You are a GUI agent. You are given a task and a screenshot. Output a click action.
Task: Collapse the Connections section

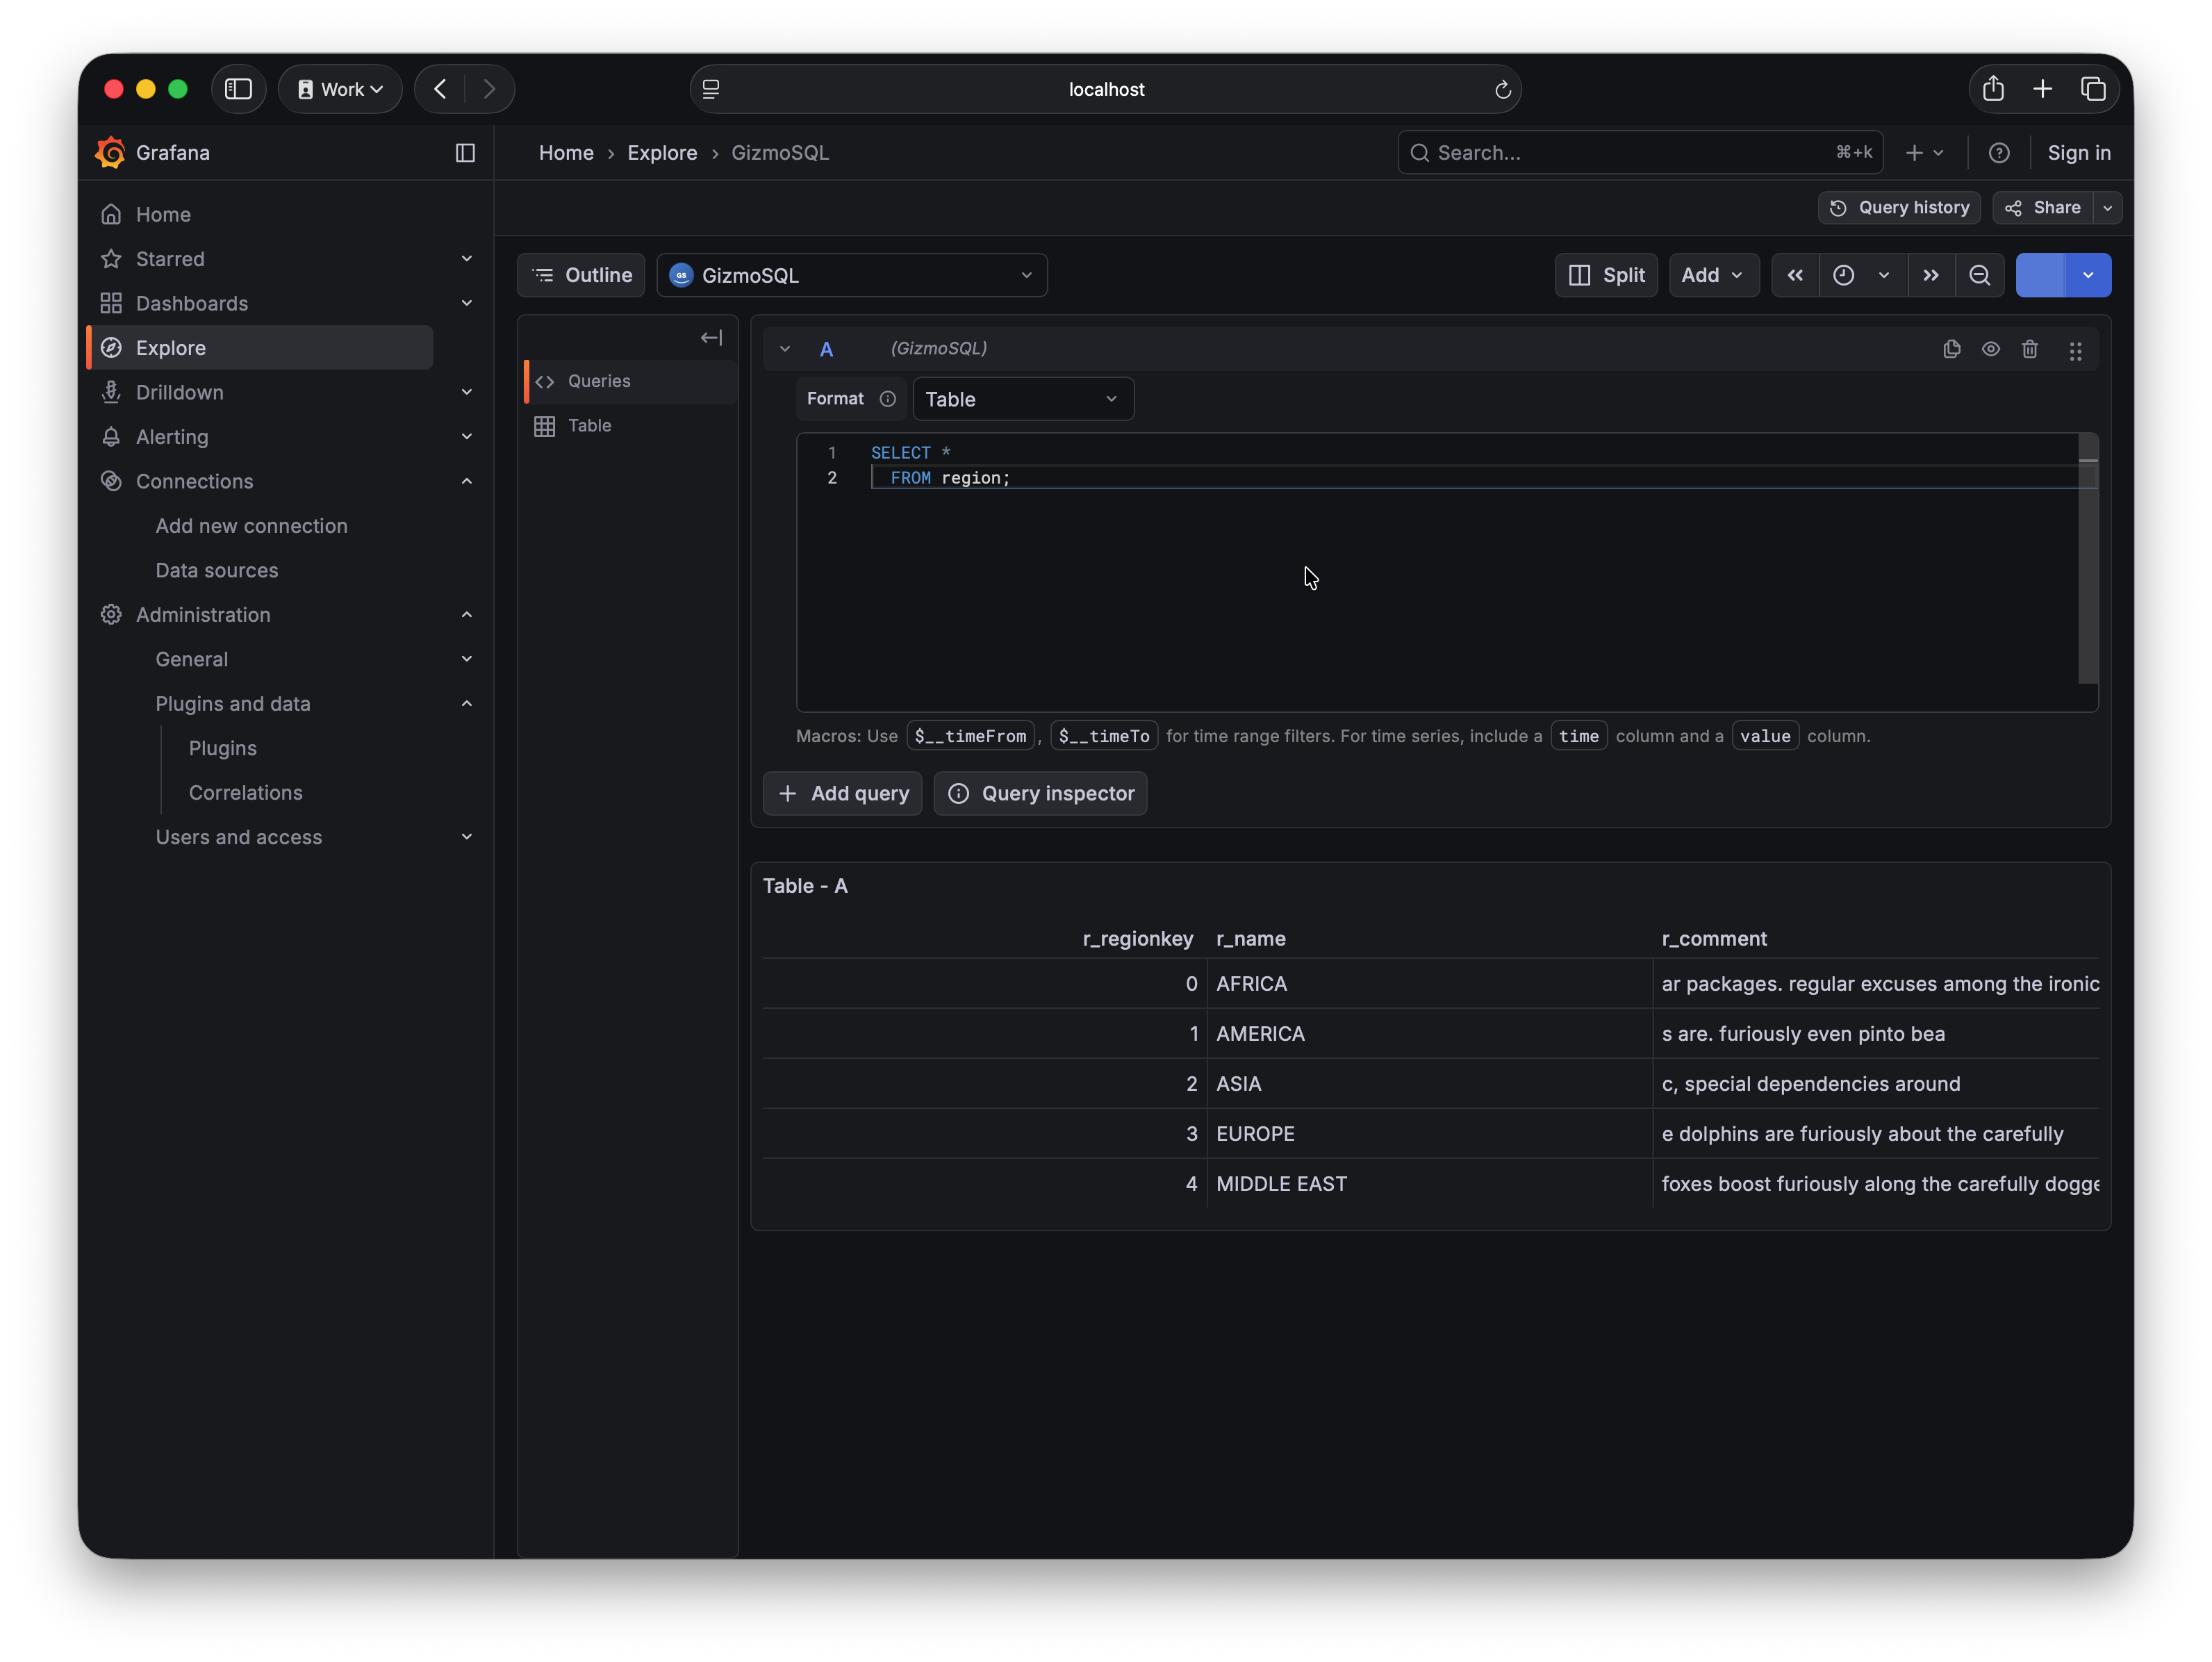point(466,481)
